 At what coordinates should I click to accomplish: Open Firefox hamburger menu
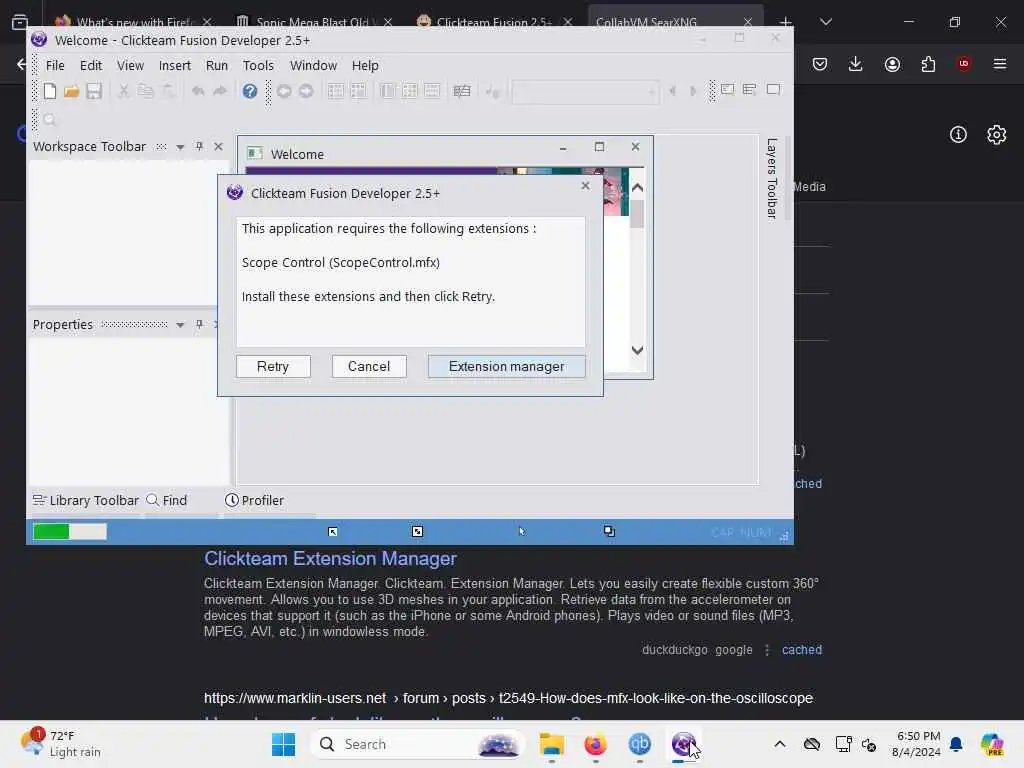(1000, 64)
